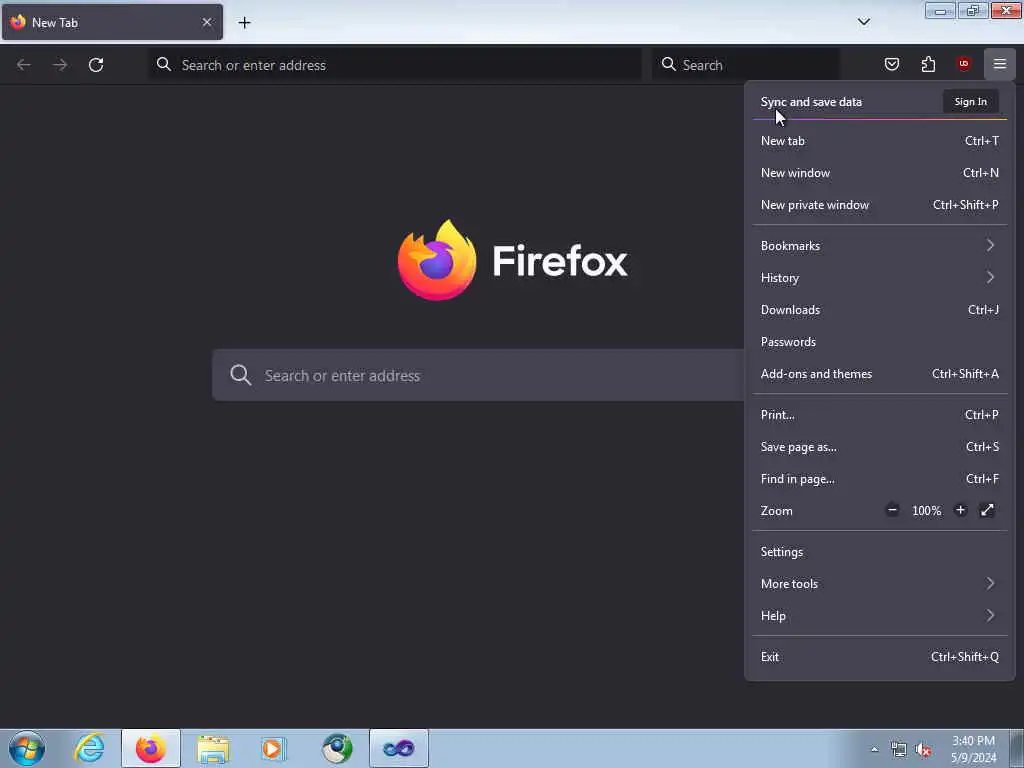Choose New tab menu entry
The height and width of the screenshot is (768, 1024).
click(x=879, y=141)
